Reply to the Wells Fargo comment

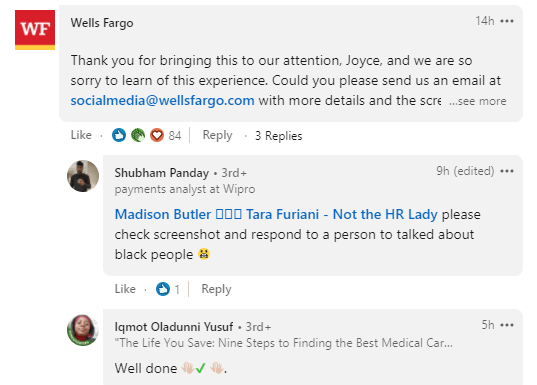[x=217, y=135]
